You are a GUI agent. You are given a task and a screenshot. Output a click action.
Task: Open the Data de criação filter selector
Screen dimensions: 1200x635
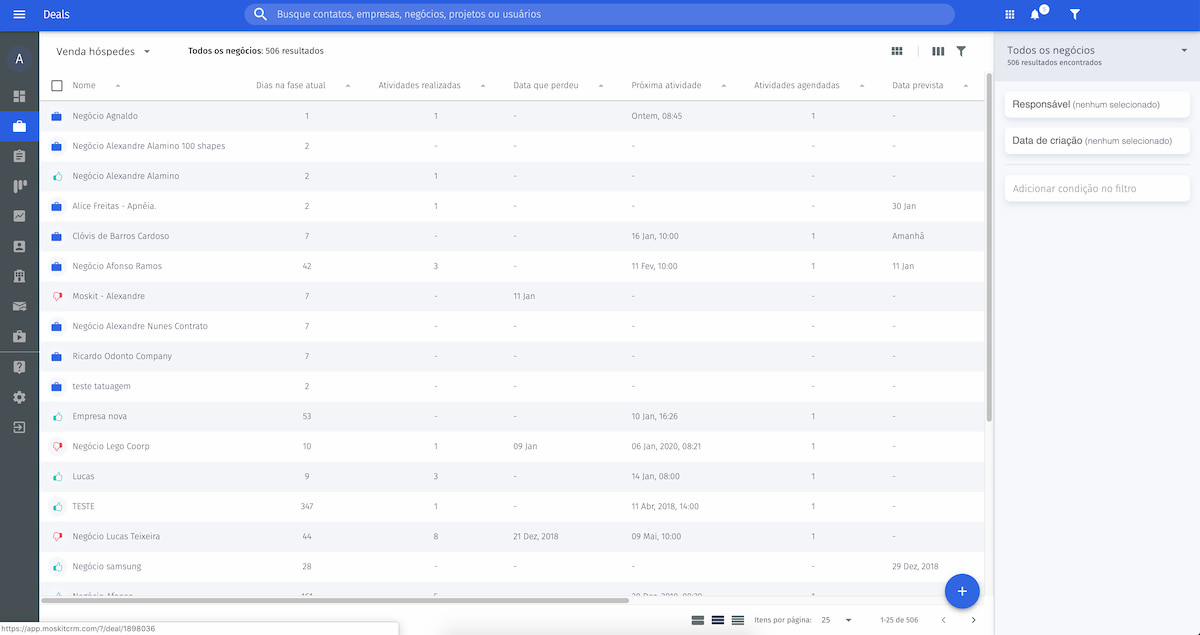pos(1097,141)
